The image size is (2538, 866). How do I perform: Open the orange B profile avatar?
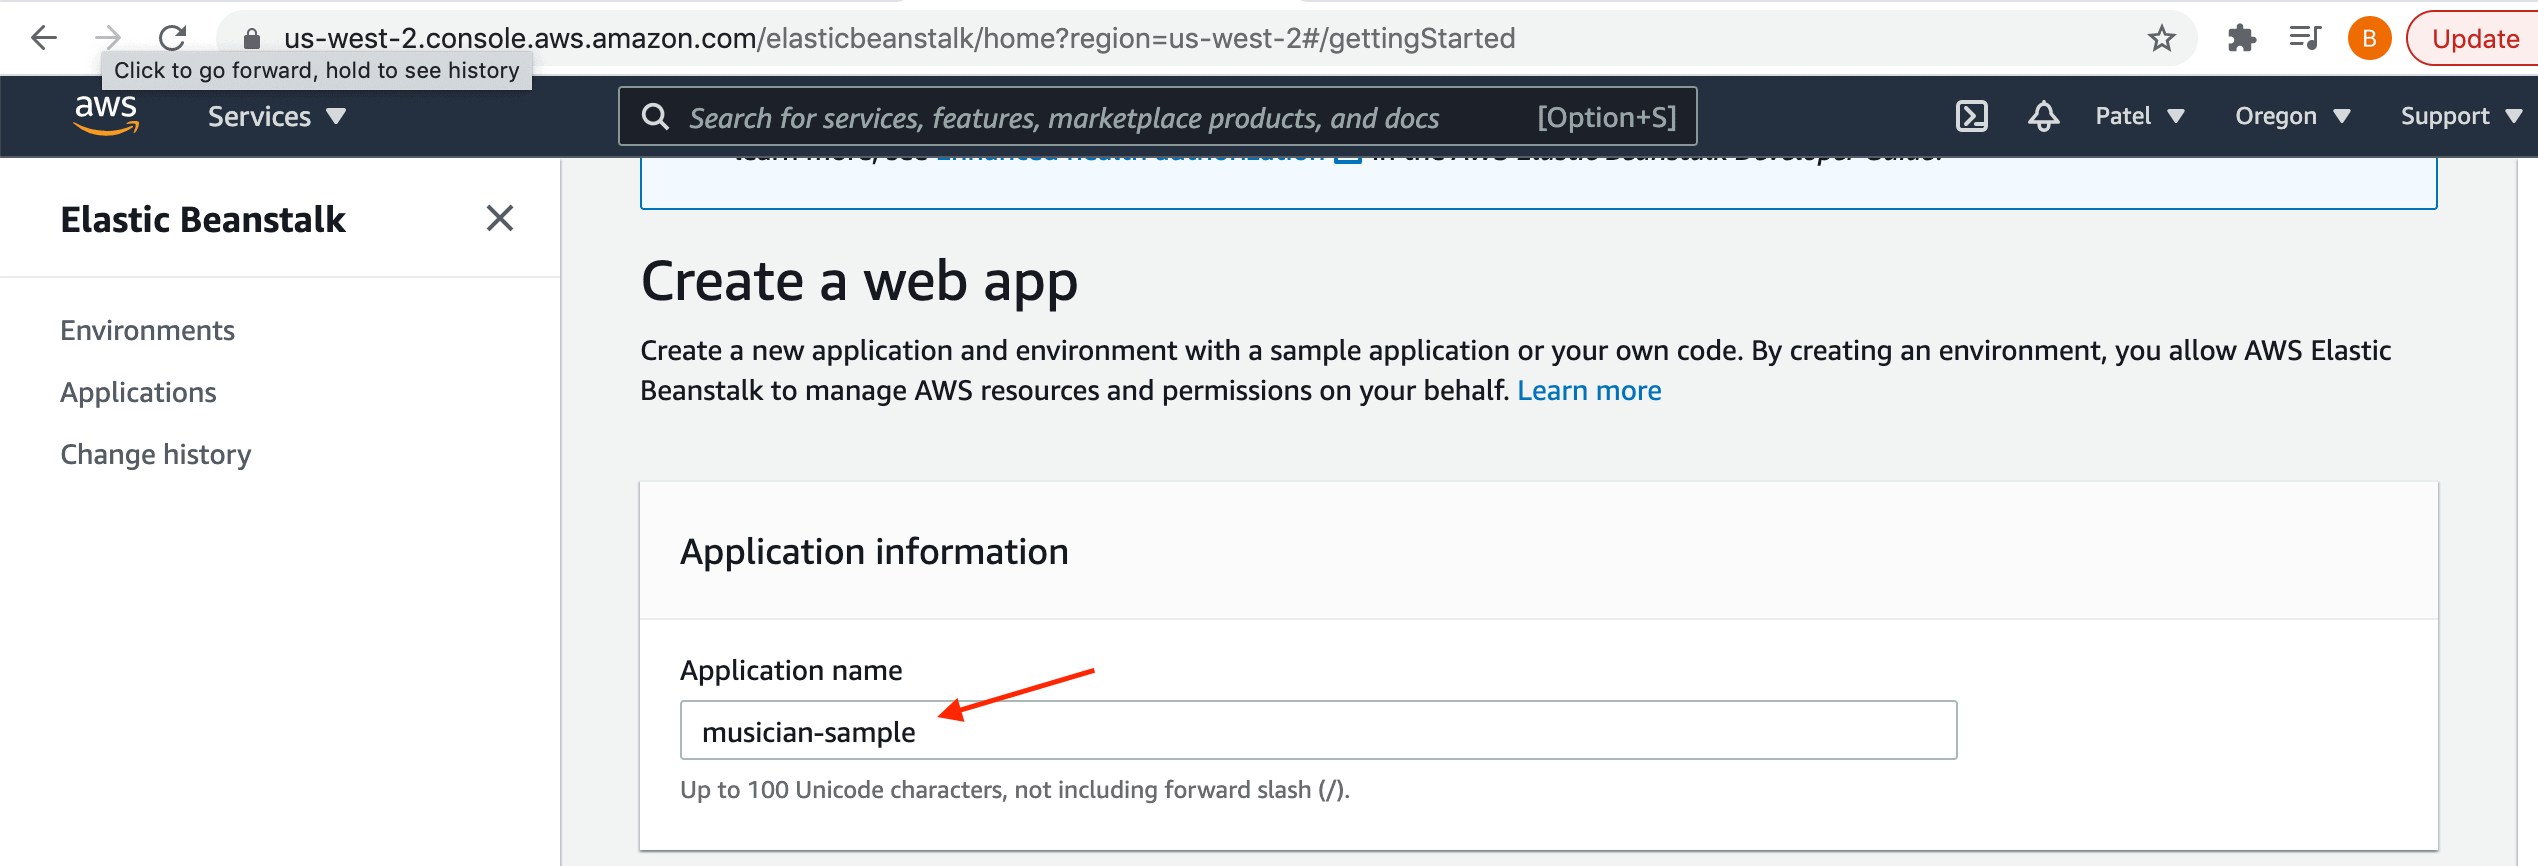pyautogui.click(x=2369, y=39)
